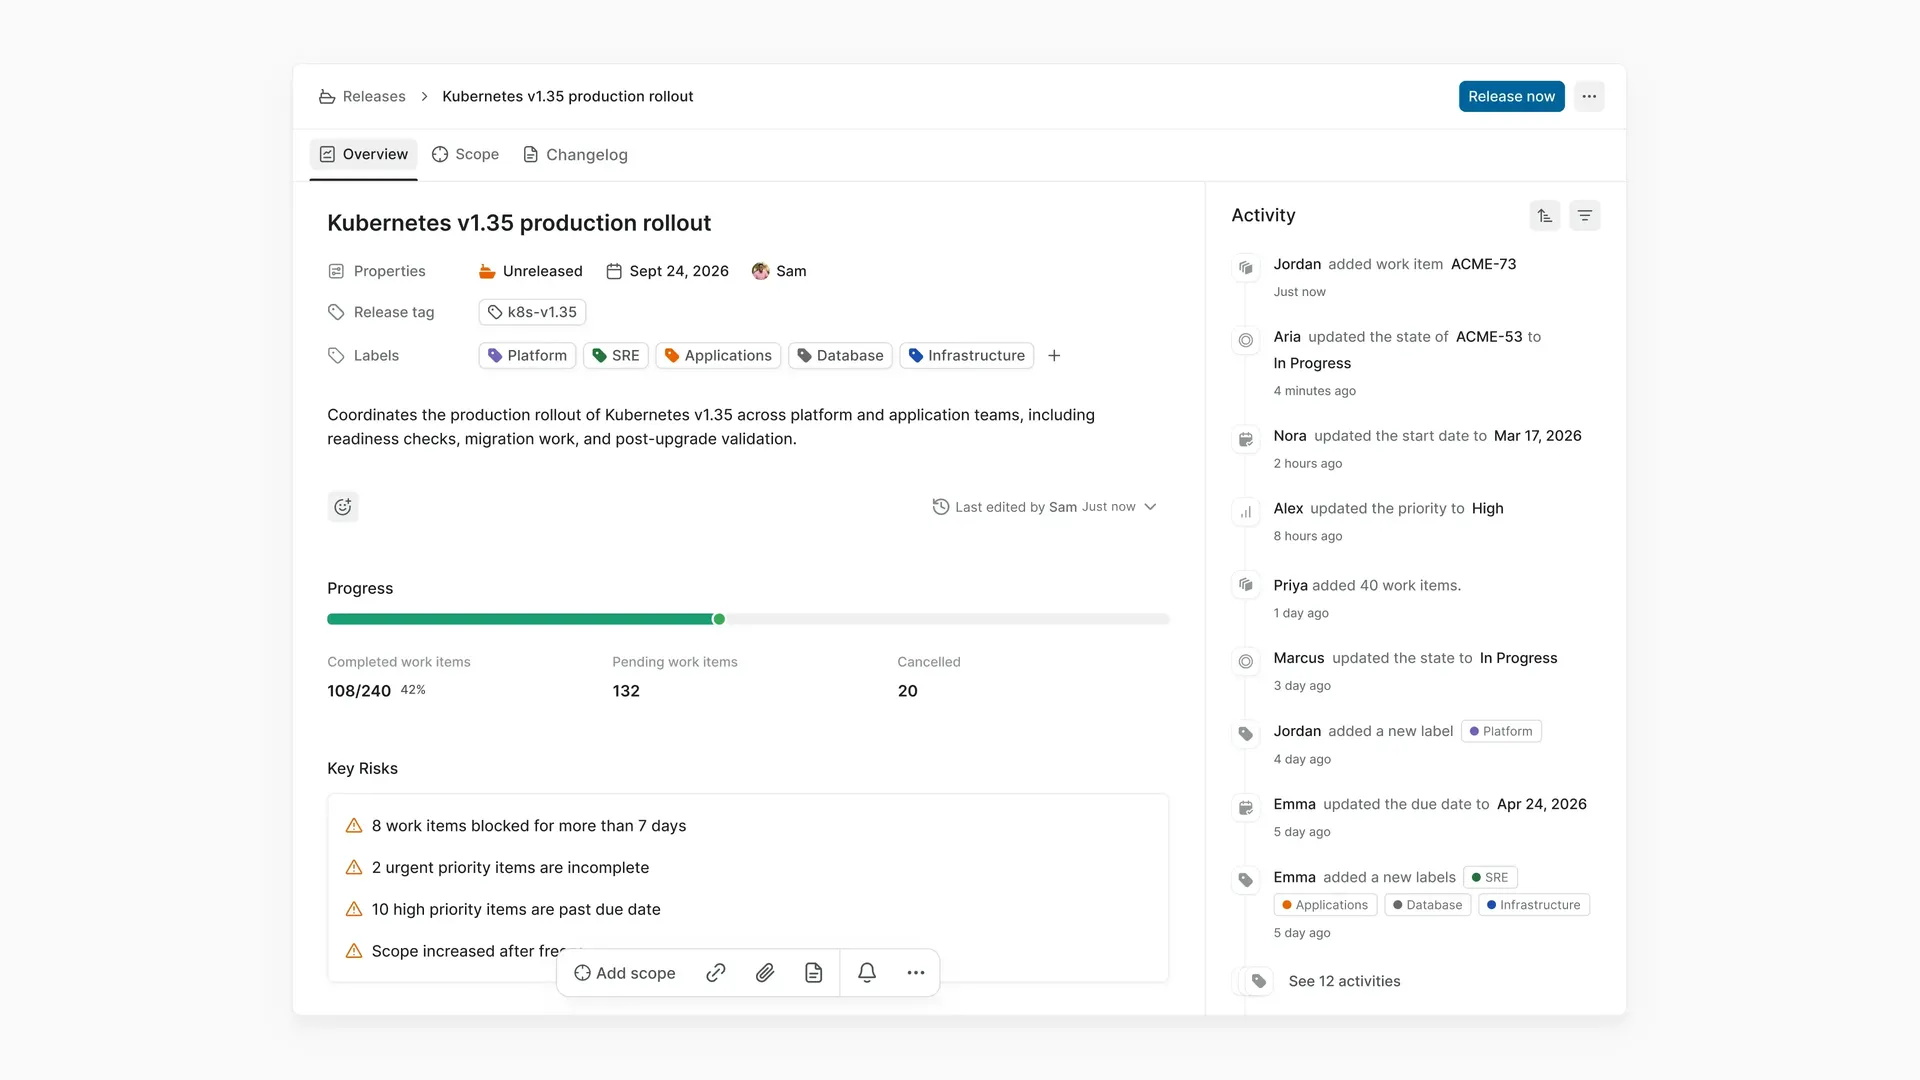Image resolution: width=1920 pixels, height=1080 pixels.
Task: Click the state icon beside Aria's activity
Action: [1246, 340]
